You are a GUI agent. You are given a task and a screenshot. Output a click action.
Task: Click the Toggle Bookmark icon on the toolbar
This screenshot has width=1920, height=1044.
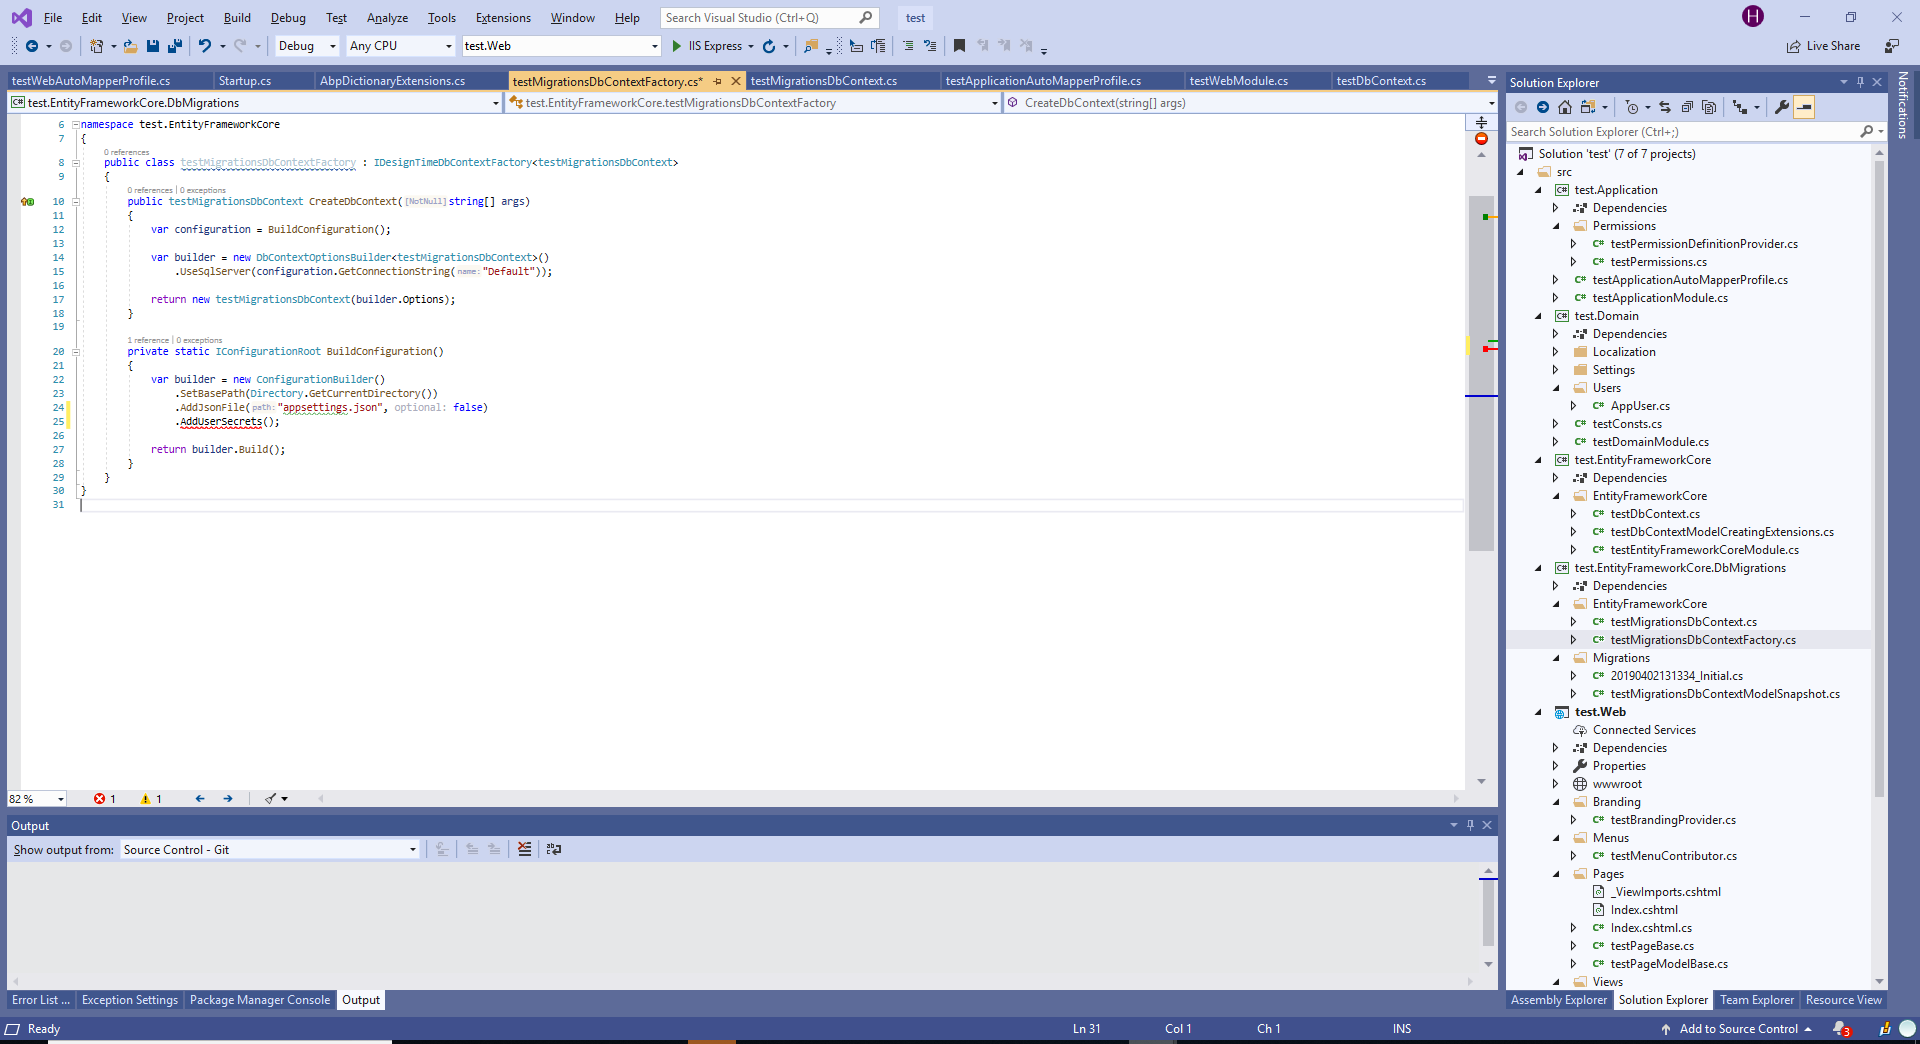[959, 46]
